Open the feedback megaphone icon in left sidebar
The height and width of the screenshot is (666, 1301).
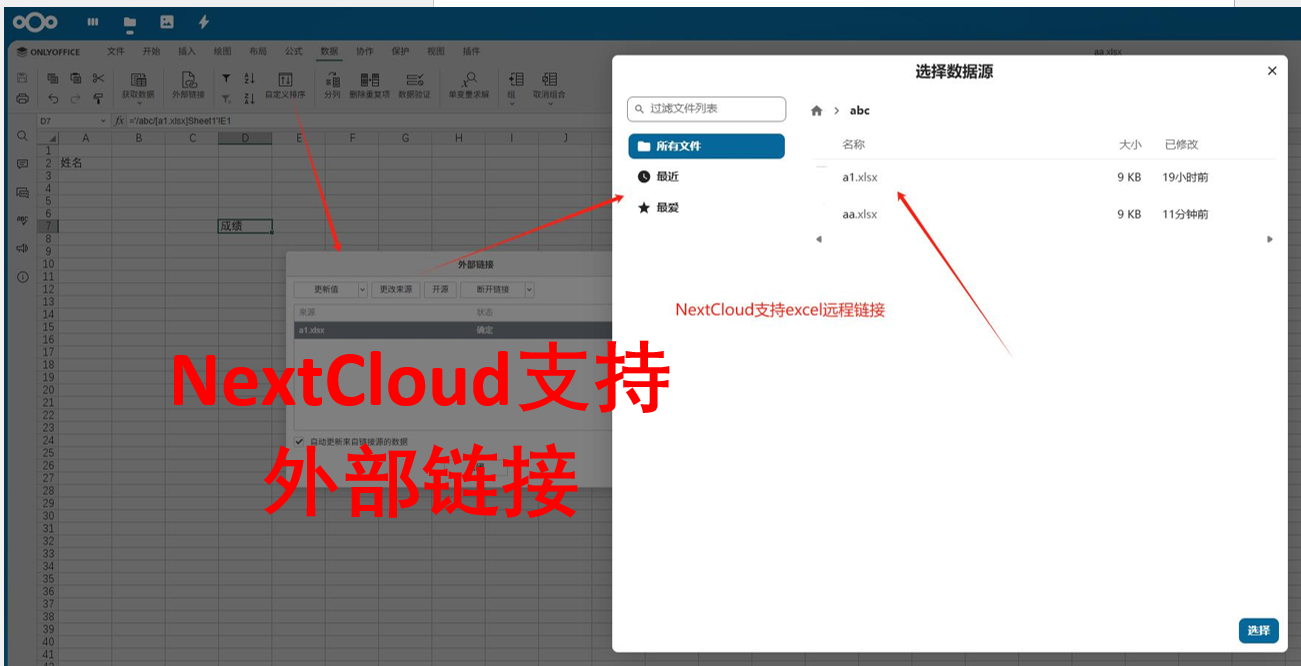tap(22, 248)
